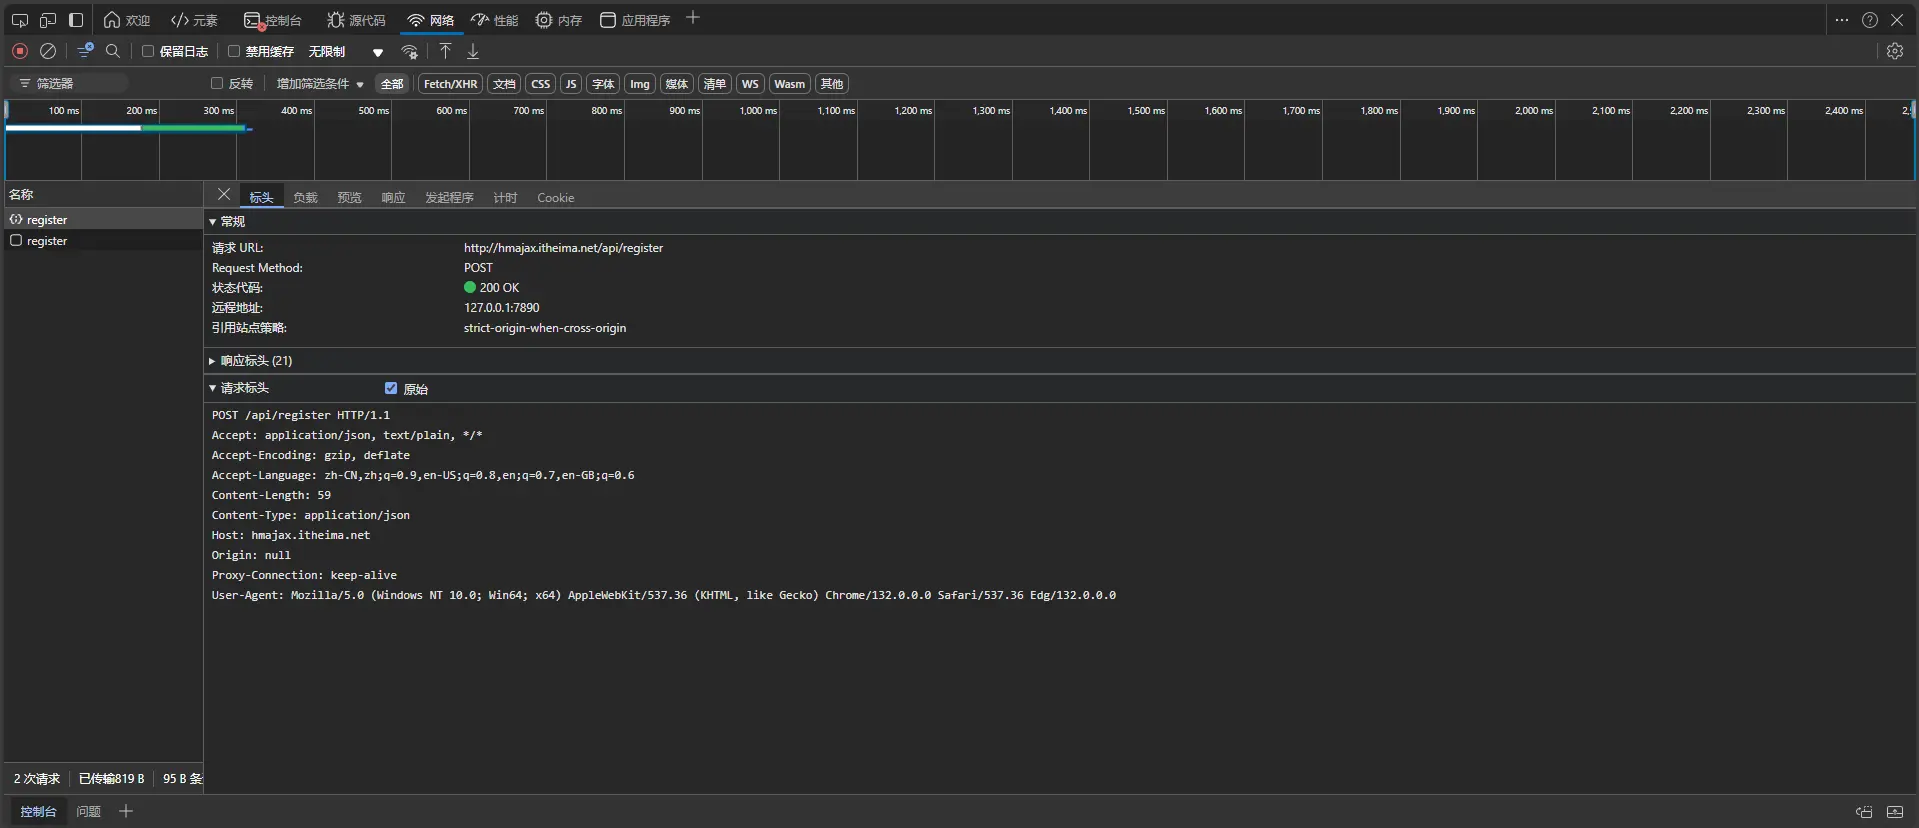The height and width of the screenshot is (828, 1919).
Task: Uncheck the 原始 checkbox
Action: (391, 388)
